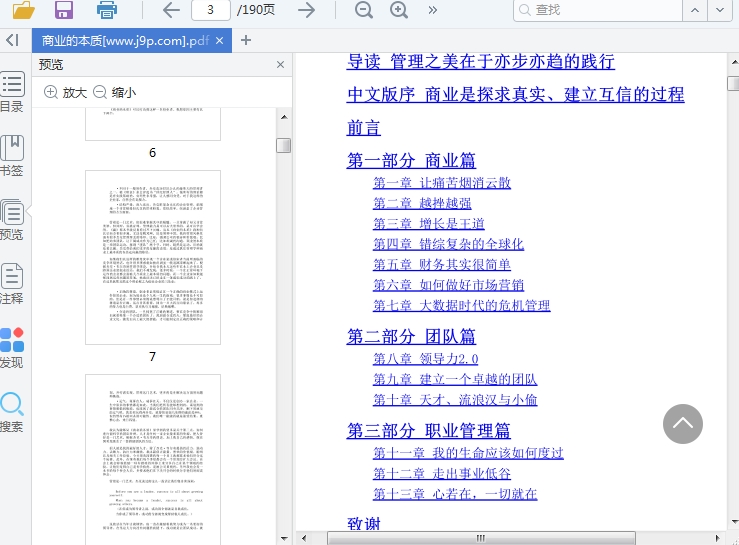Viewport: 739px width, 545px height.
Task: Open 导读 管理之美在于亦步亦趋的践行 link
Action: click(480, 62)
